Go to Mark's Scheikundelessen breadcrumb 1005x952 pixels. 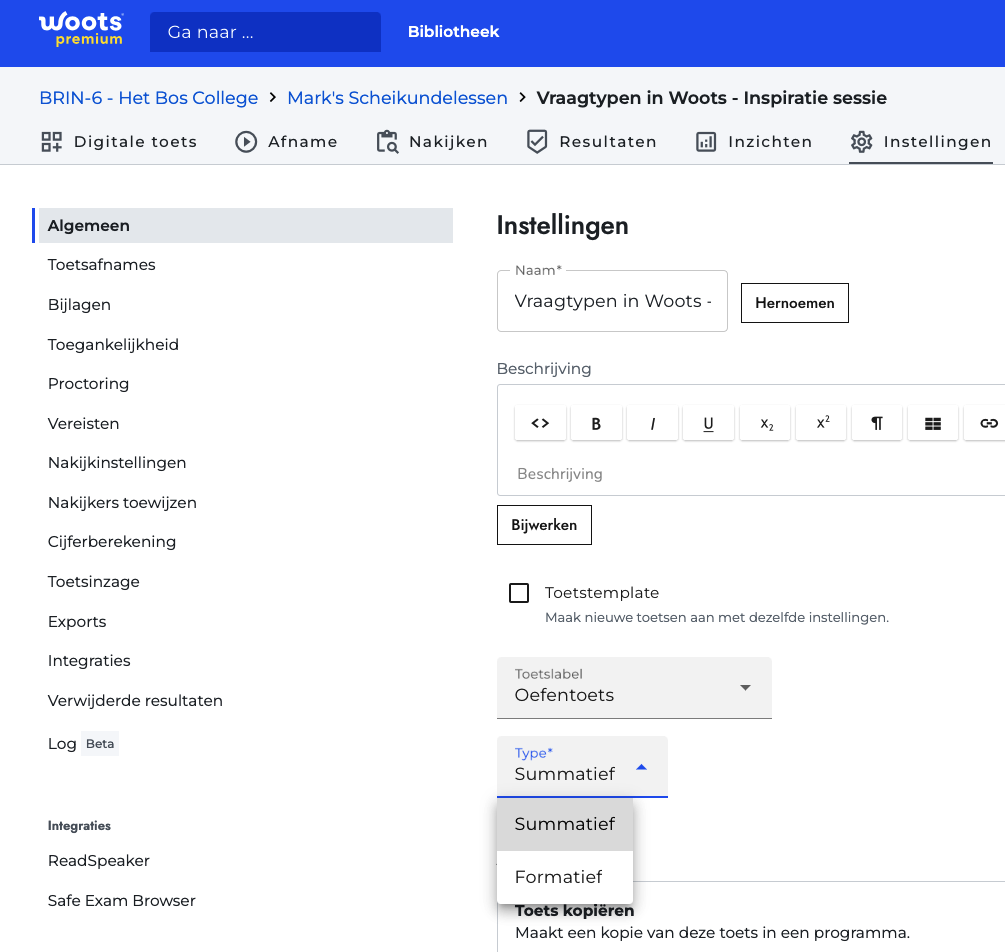tap(397, 98)
